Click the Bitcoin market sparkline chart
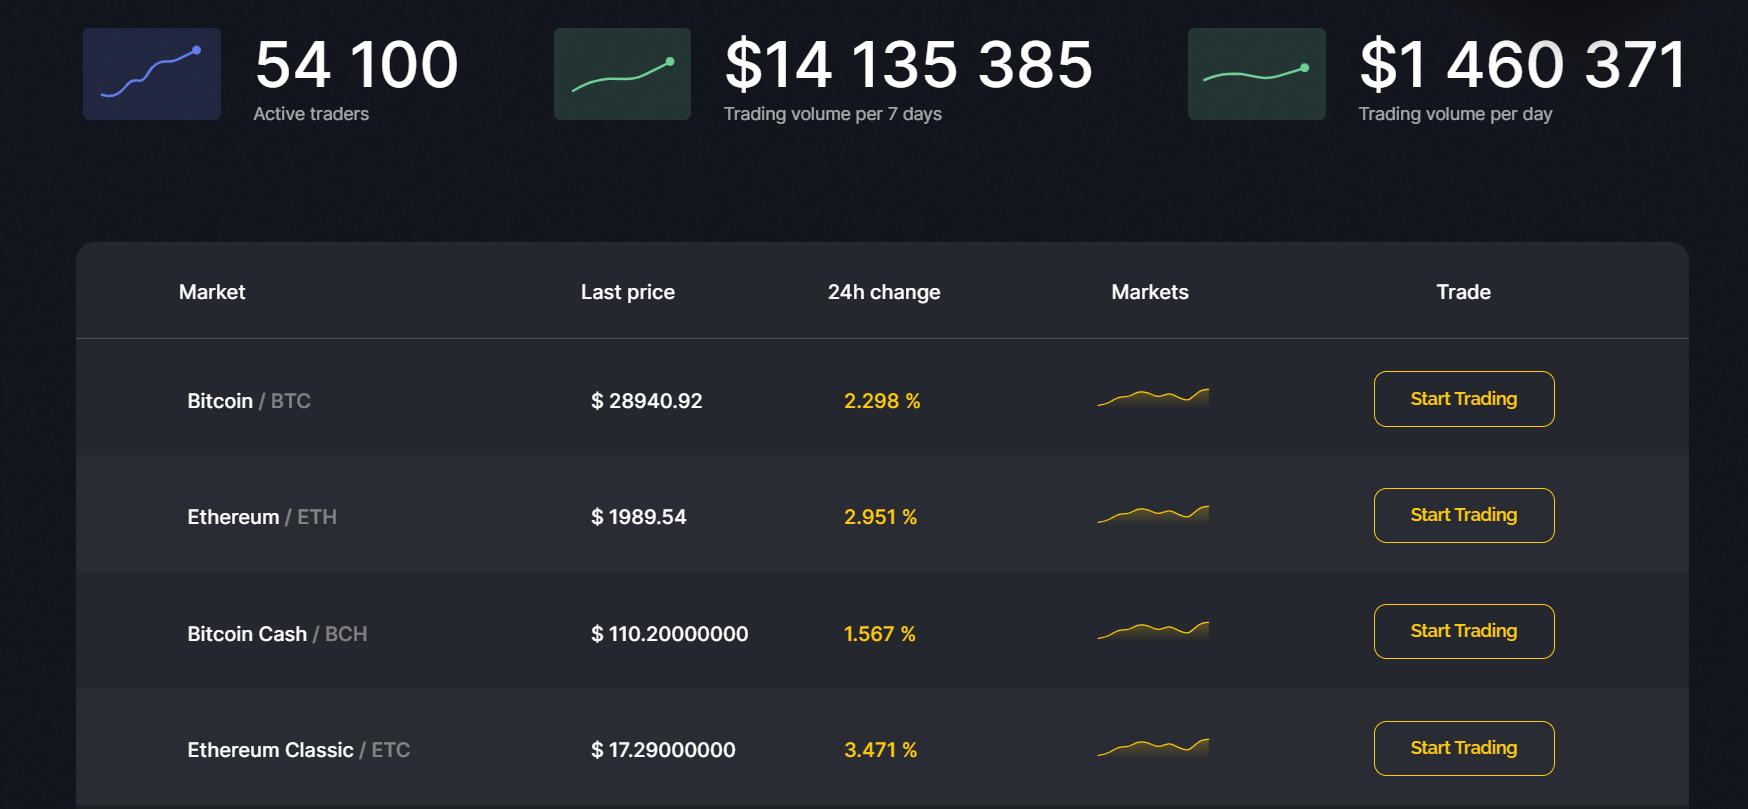Viewport: 1748px width, 809px height. click(1153, 398)
